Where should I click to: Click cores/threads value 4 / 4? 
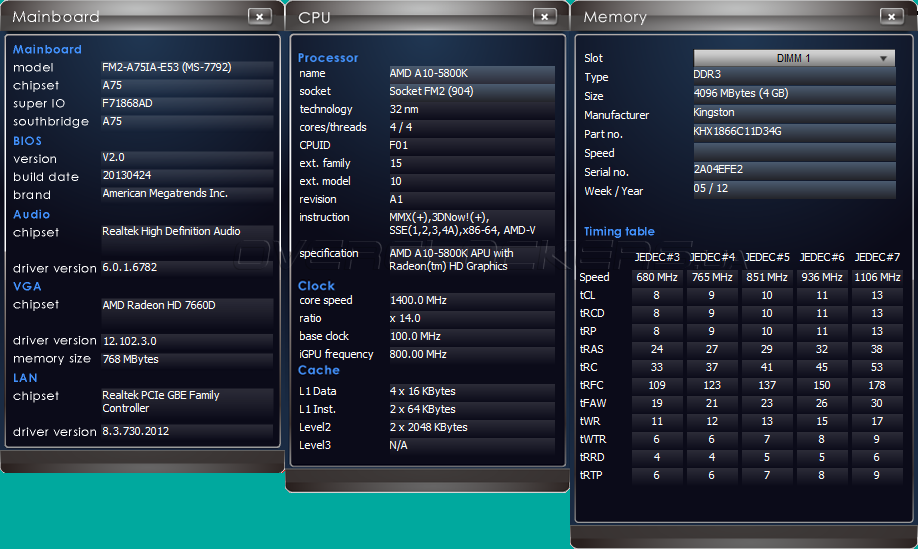(471, 127)
